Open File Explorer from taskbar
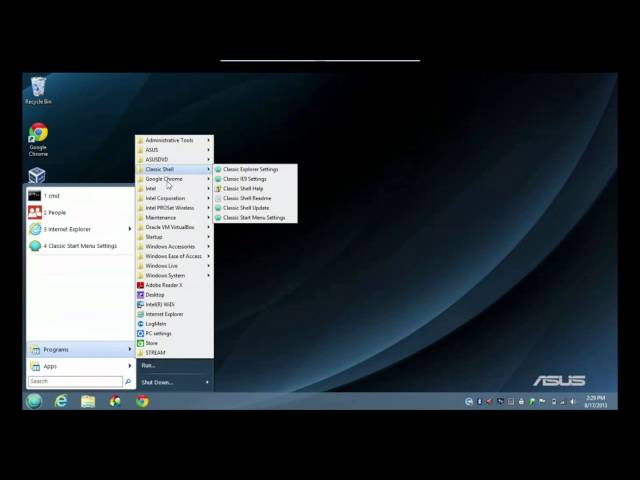The width and height of the screenshot is (640, 480). click(88, 402)
